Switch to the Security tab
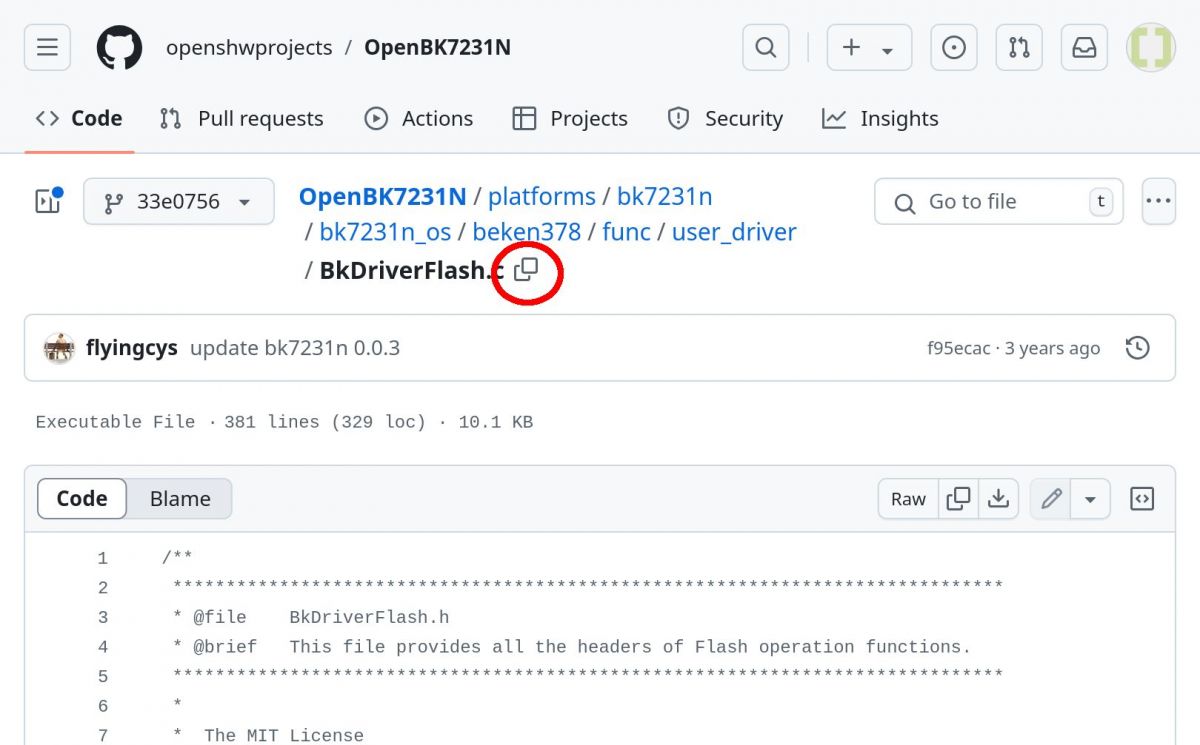Image resolution: width=1200 pixels, height=745 pixels. click(725, 118)
